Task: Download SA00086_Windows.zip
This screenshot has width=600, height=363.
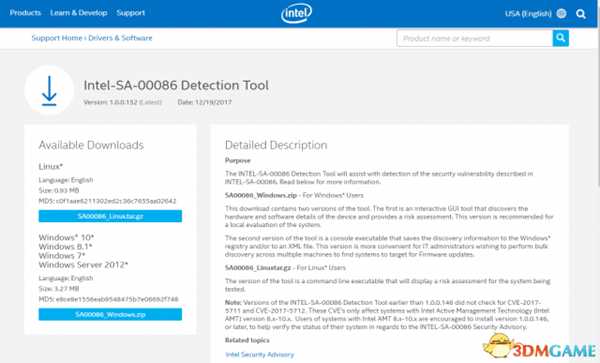Action: coord(110,314)
